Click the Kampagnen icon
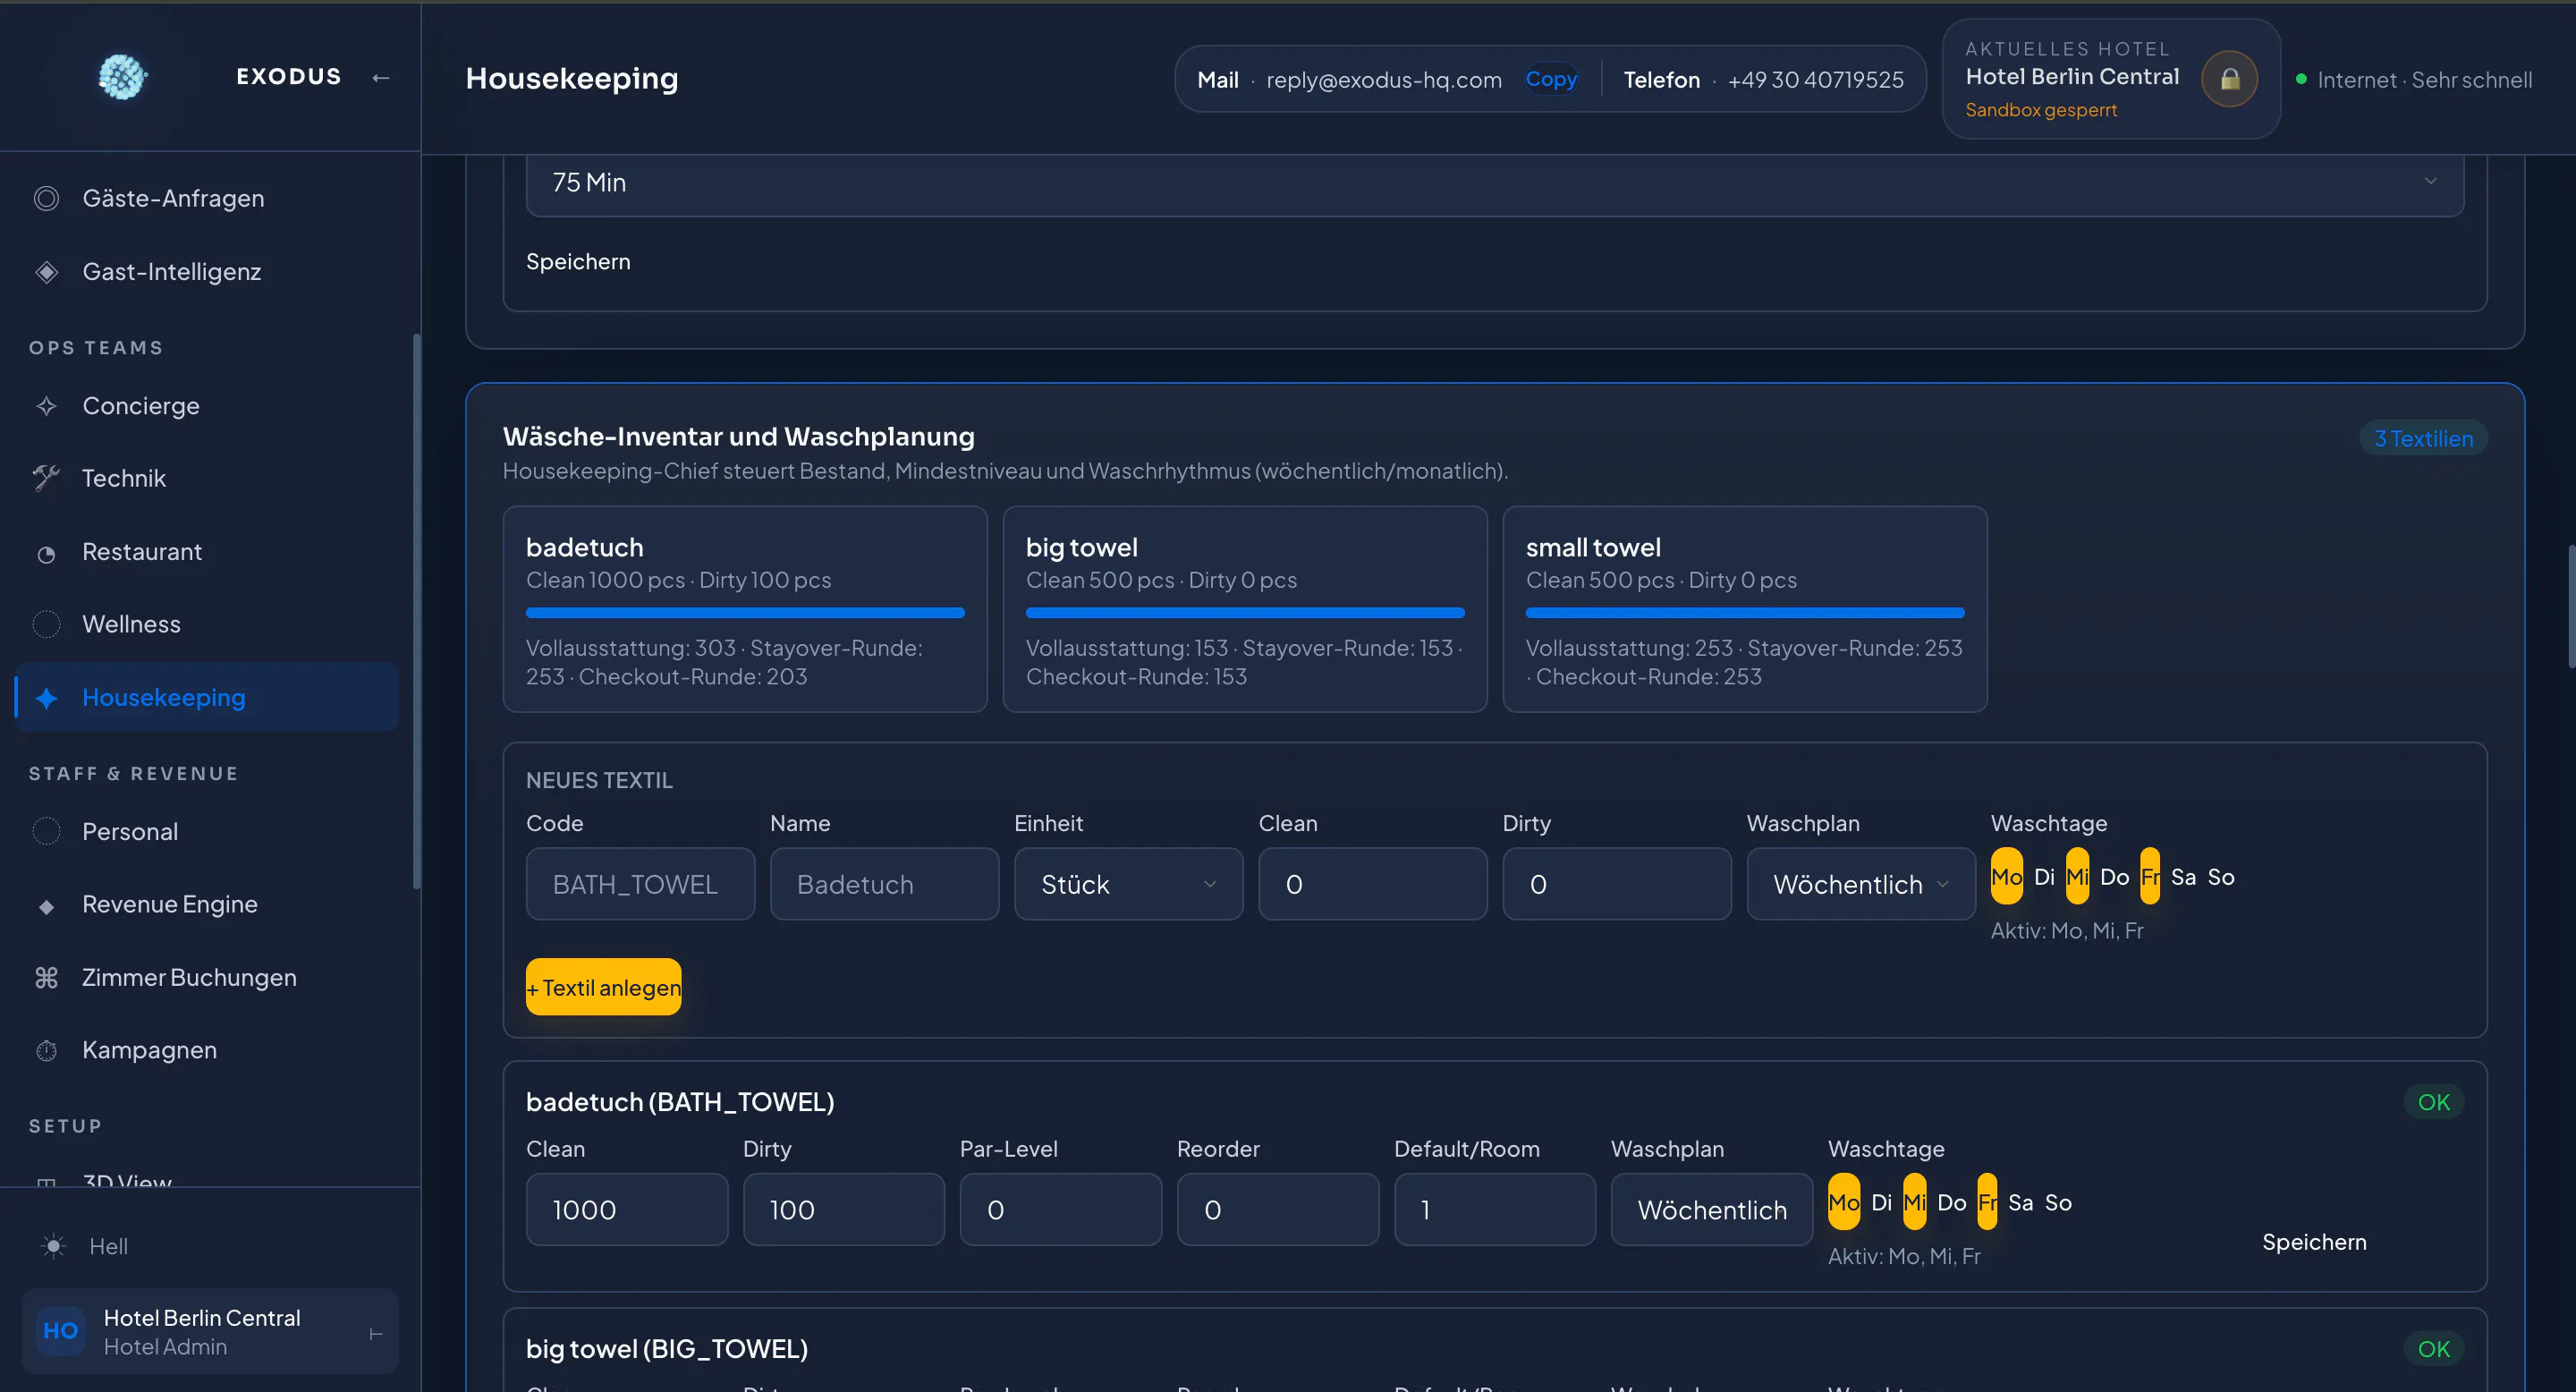2576x1392 pixels. tap(46, 1050)
